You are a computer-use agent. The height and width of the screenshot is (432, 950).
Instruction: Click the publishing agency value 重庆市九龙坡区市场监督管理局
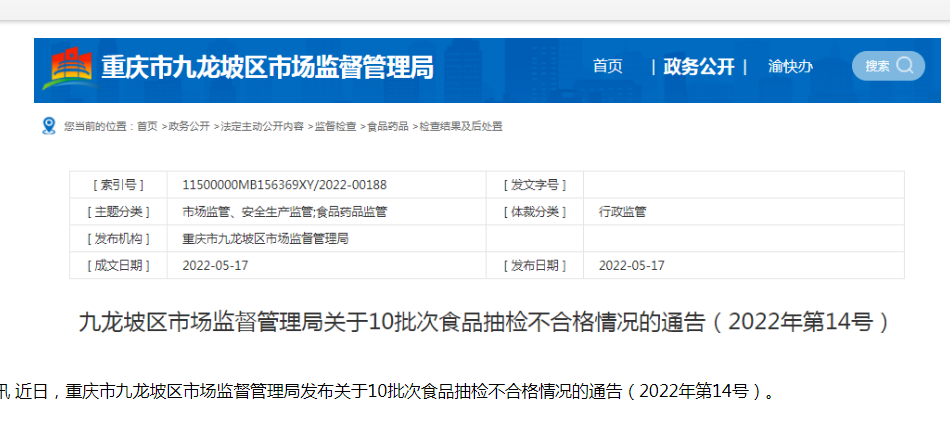(x=265, y=239)
